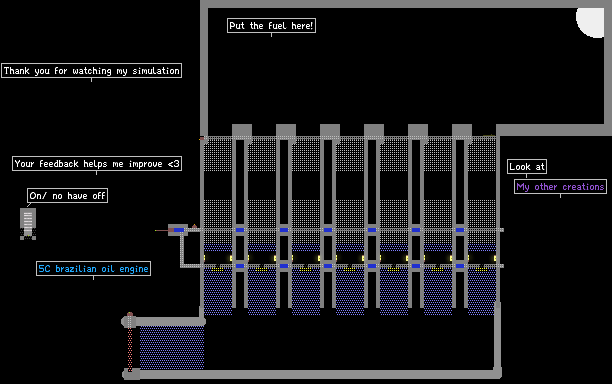Click the white sun circle in corner

590,23
